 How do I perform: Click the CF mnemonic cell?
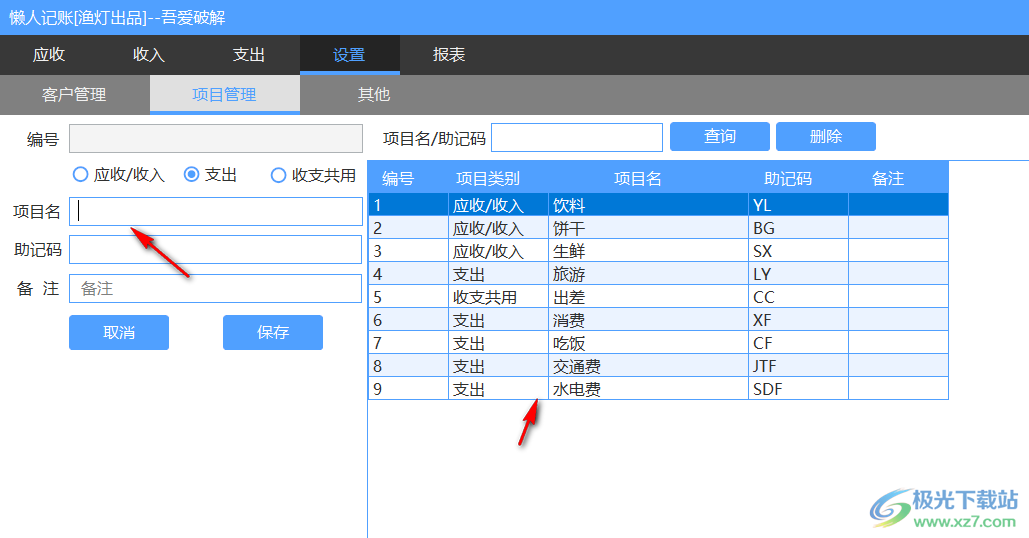click(x=798, y=342)
